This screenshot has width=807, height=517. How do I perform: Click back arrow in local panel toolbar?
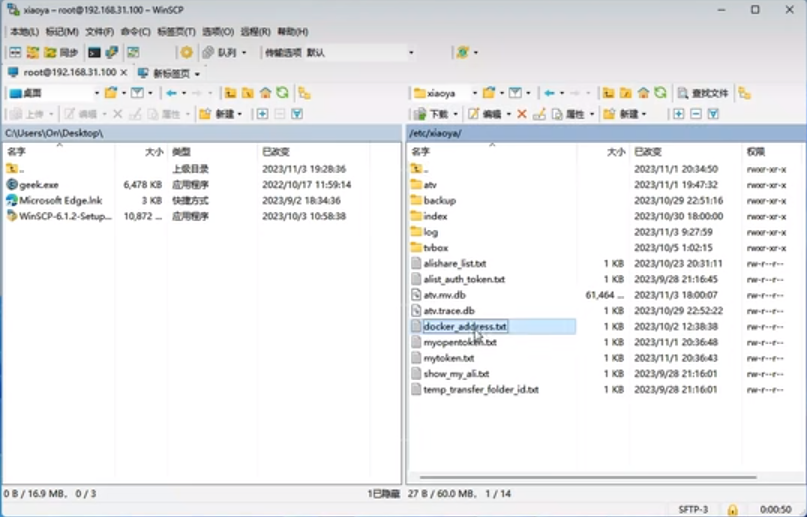[171, 93]
